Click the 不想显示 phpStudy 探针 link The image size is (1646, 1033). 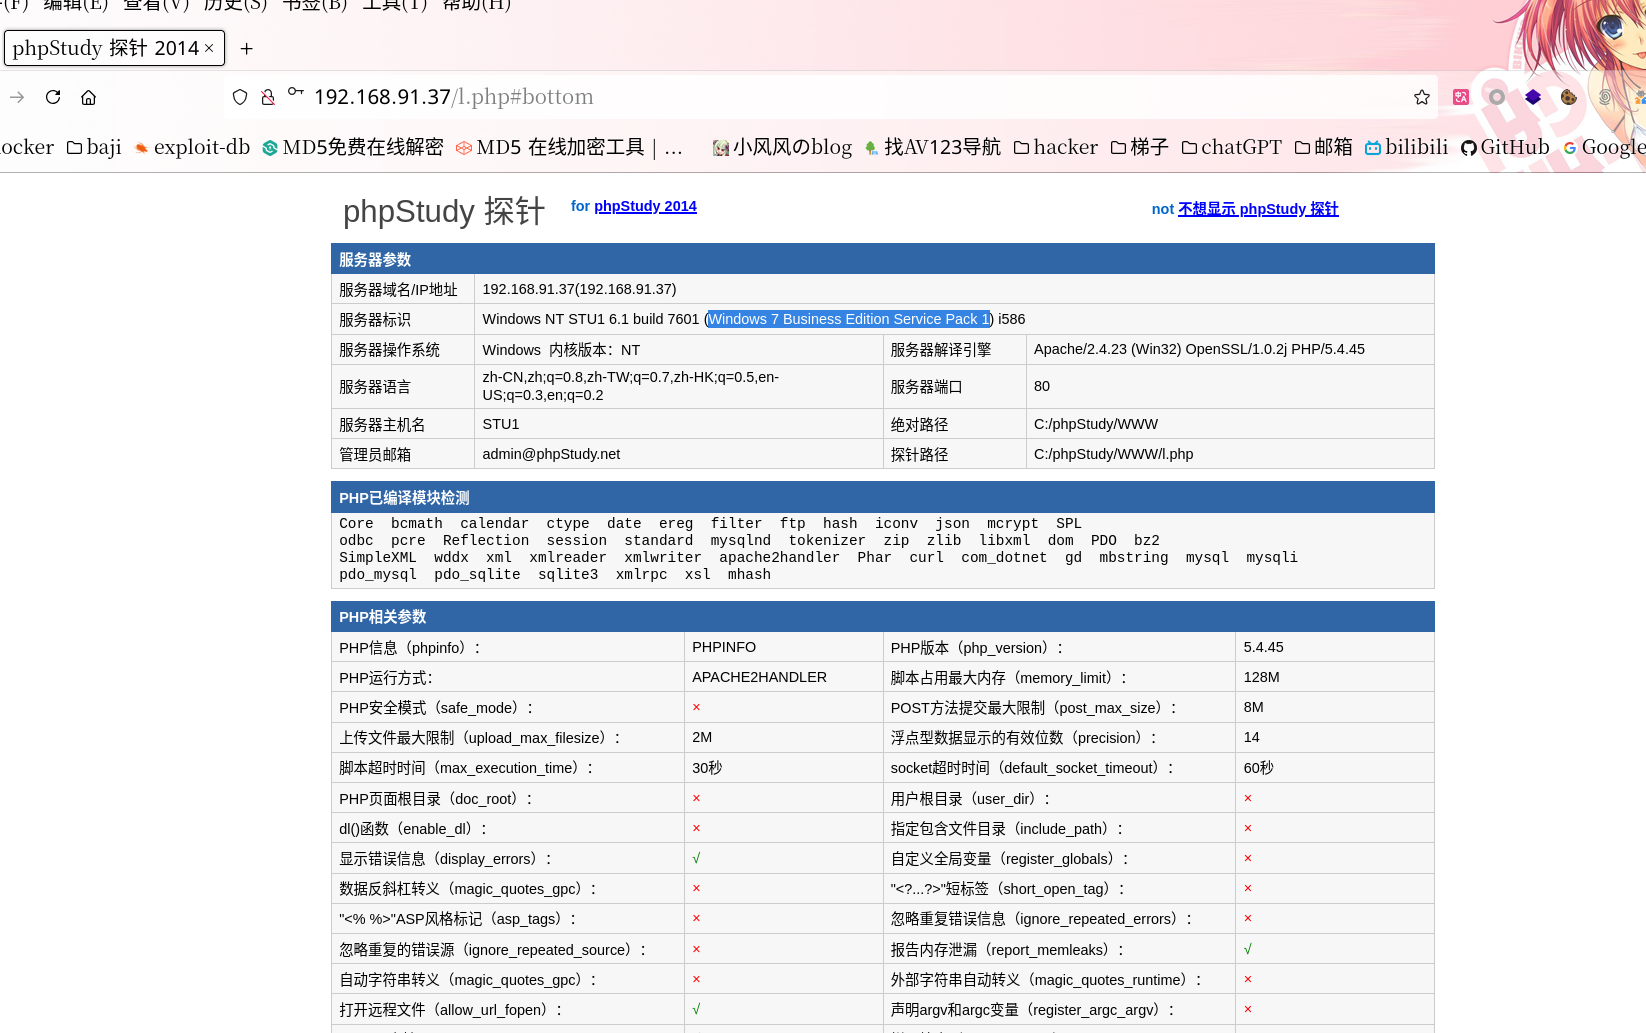tap(1258, 209)
